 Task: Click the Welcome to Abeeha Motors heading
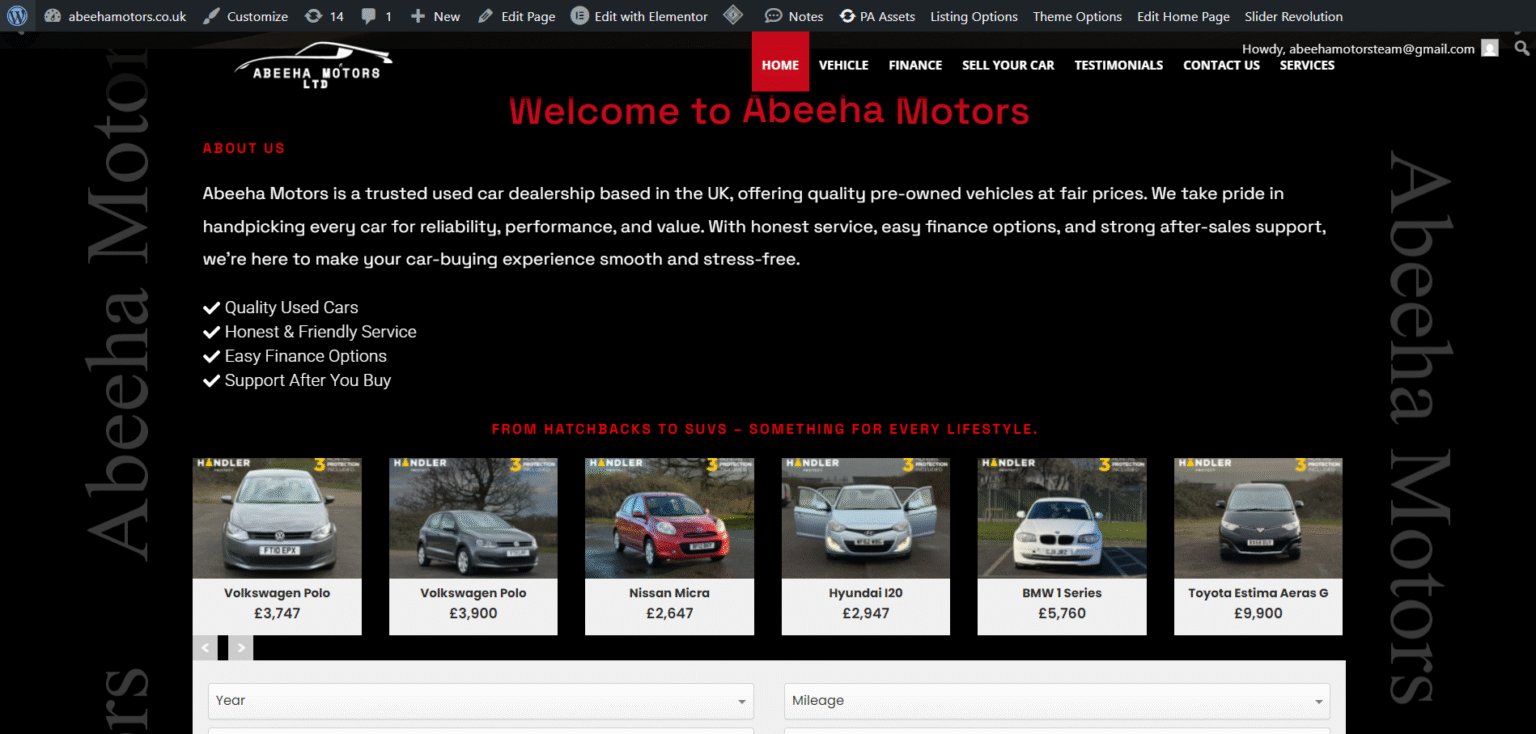[x=769, y=111]
